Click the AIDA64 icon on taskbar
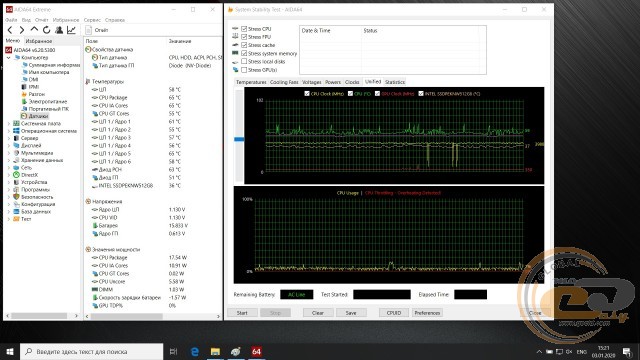The width and height of the screenshot is (640, 360). click(256, 351)
